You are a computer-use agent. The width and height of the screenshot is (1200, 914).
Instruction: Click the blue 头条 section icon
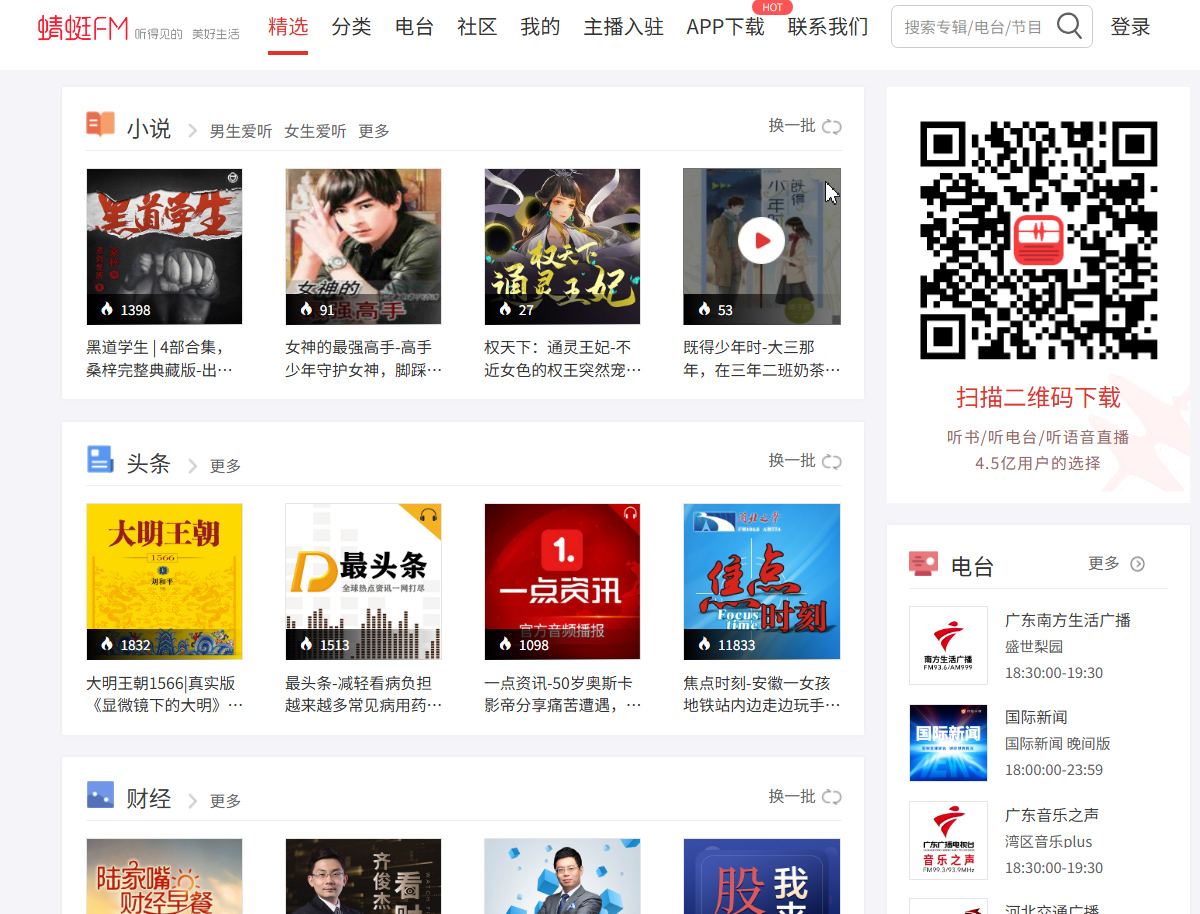point(100,460)
